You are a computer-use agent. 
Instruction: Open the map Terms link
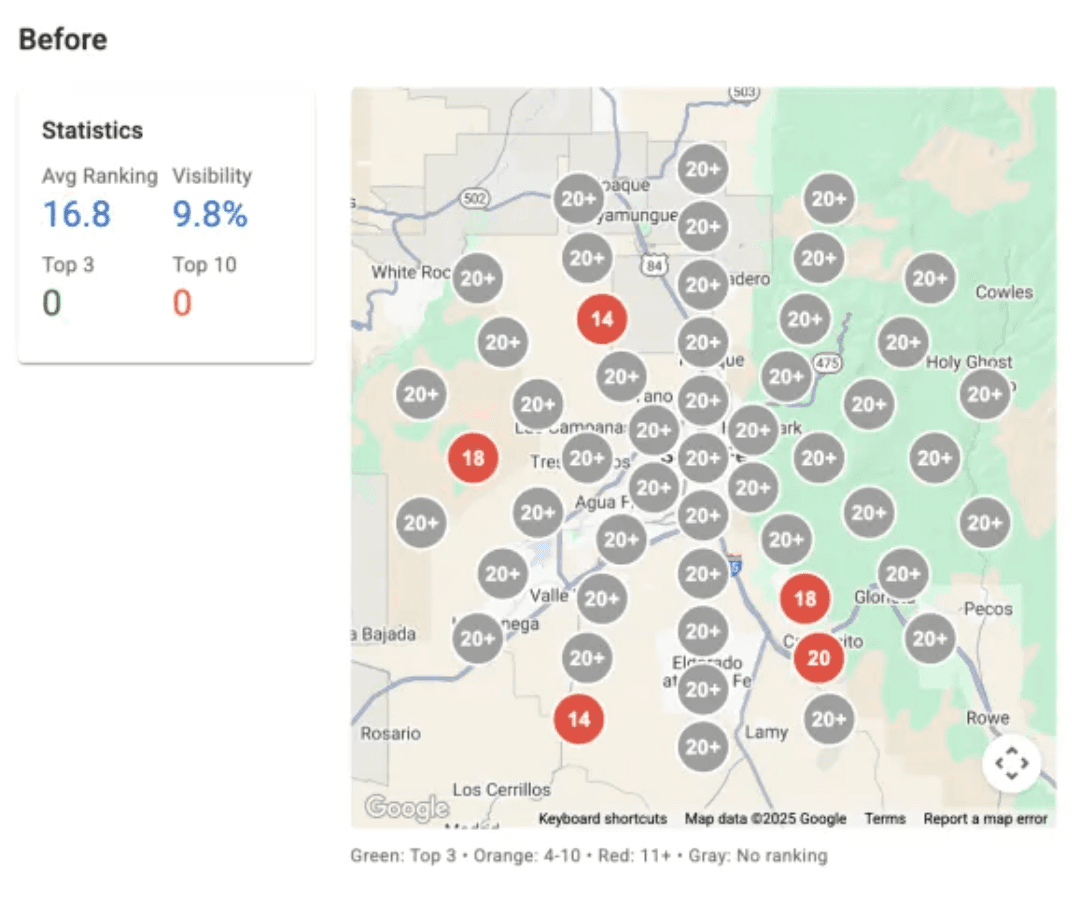884,818
